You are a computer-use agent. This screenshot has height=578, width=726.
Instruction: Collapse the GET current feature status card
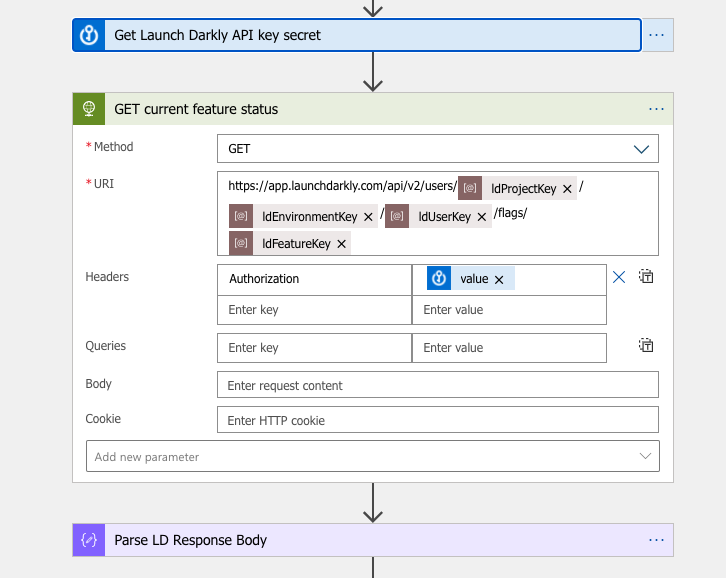point(373,109)
